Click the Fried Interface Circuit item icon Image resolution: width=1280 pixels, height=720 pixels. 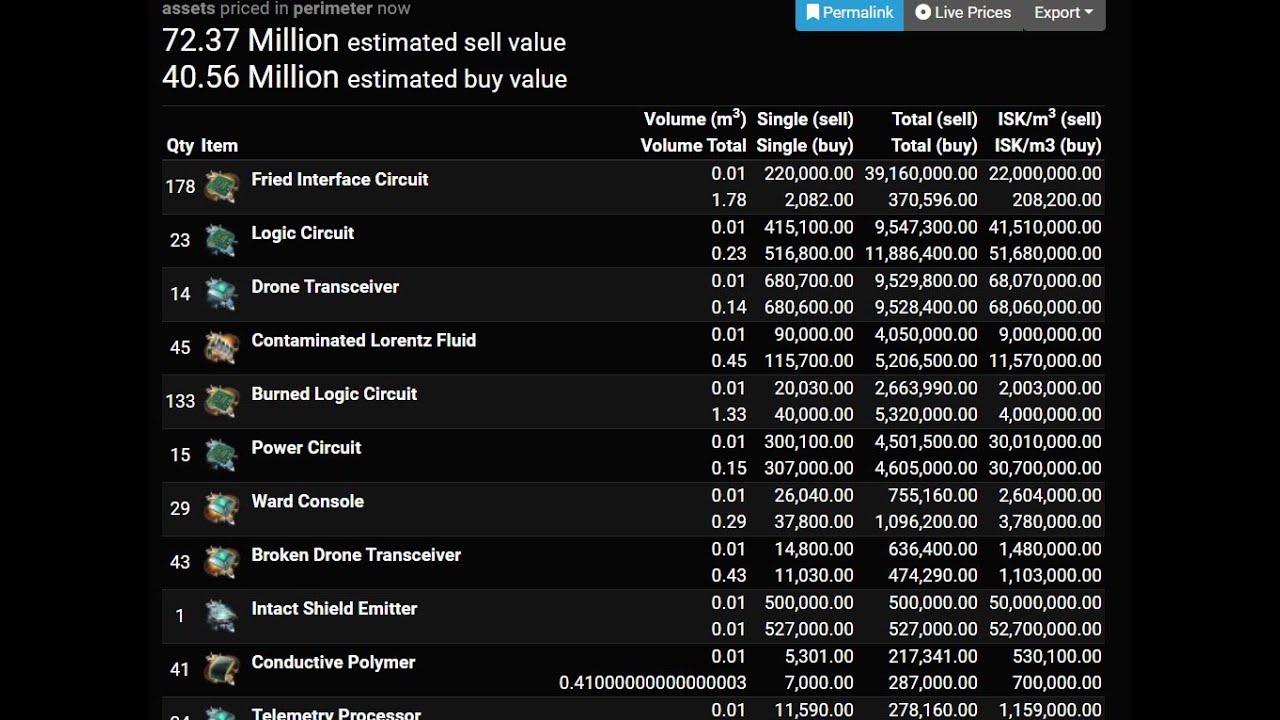[221, 187]
